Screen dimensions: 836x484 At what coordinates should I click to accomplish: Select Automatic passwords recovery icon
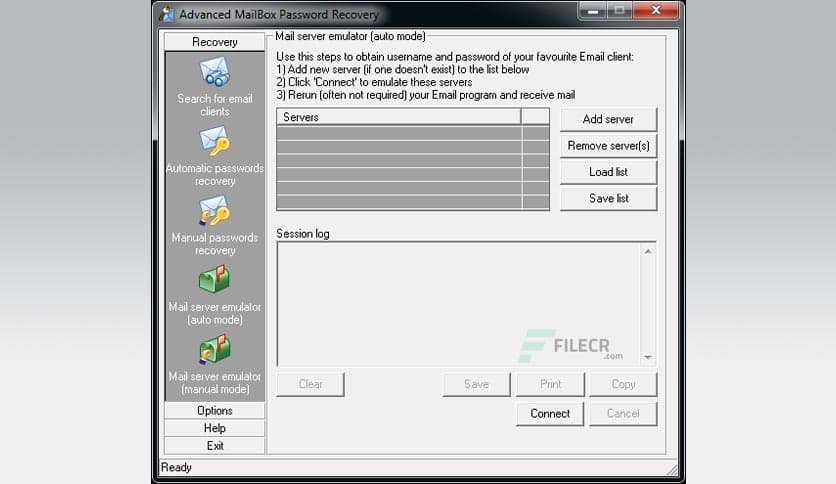pyautogui.click(x=215, y=141)
